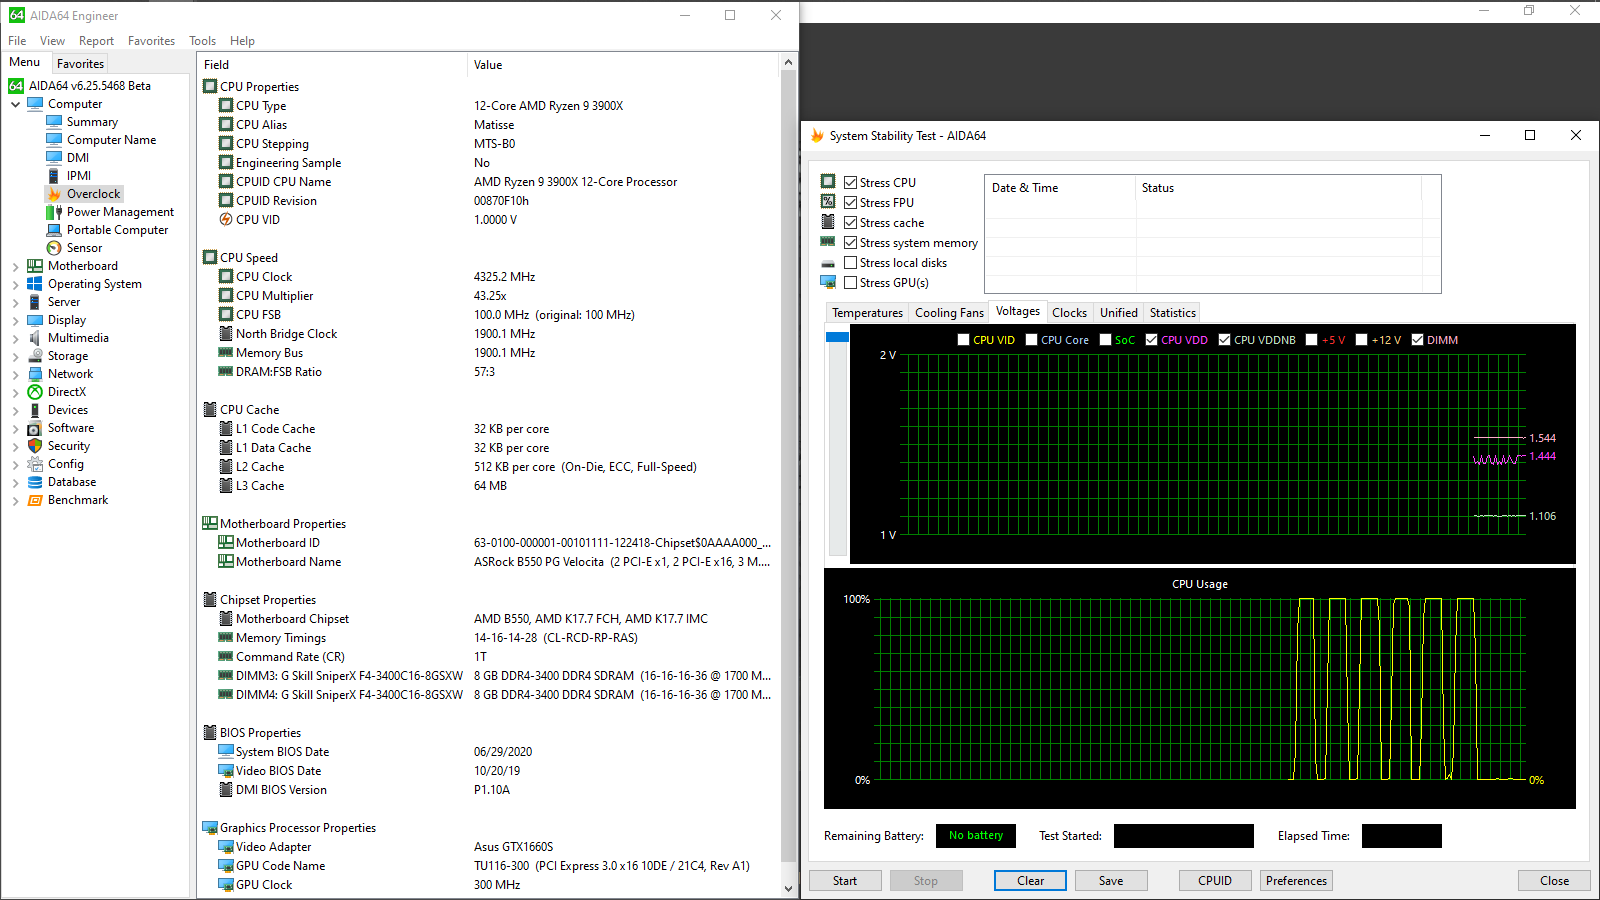This screenshot has width=1600, height=900.
Task: Click the Security shield icon
Action: click(35, 446)
